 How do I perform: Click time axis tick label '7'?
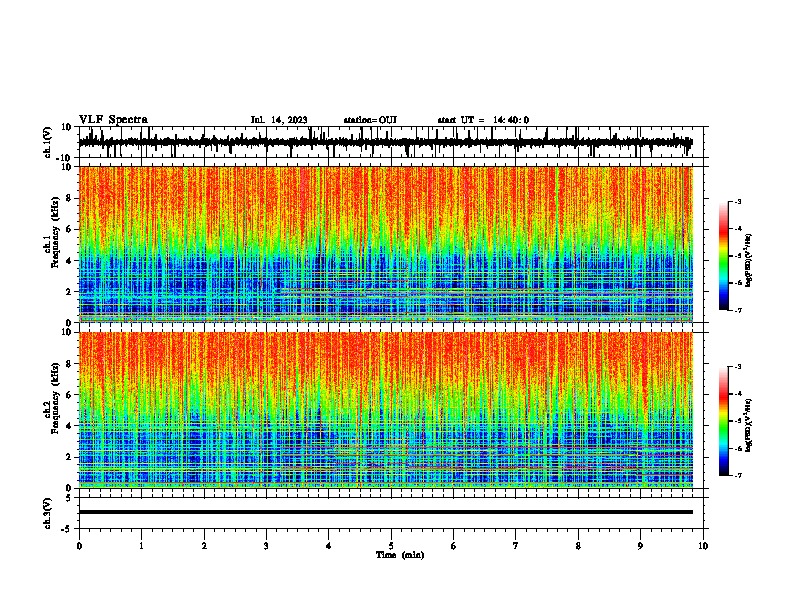[516, 546]
